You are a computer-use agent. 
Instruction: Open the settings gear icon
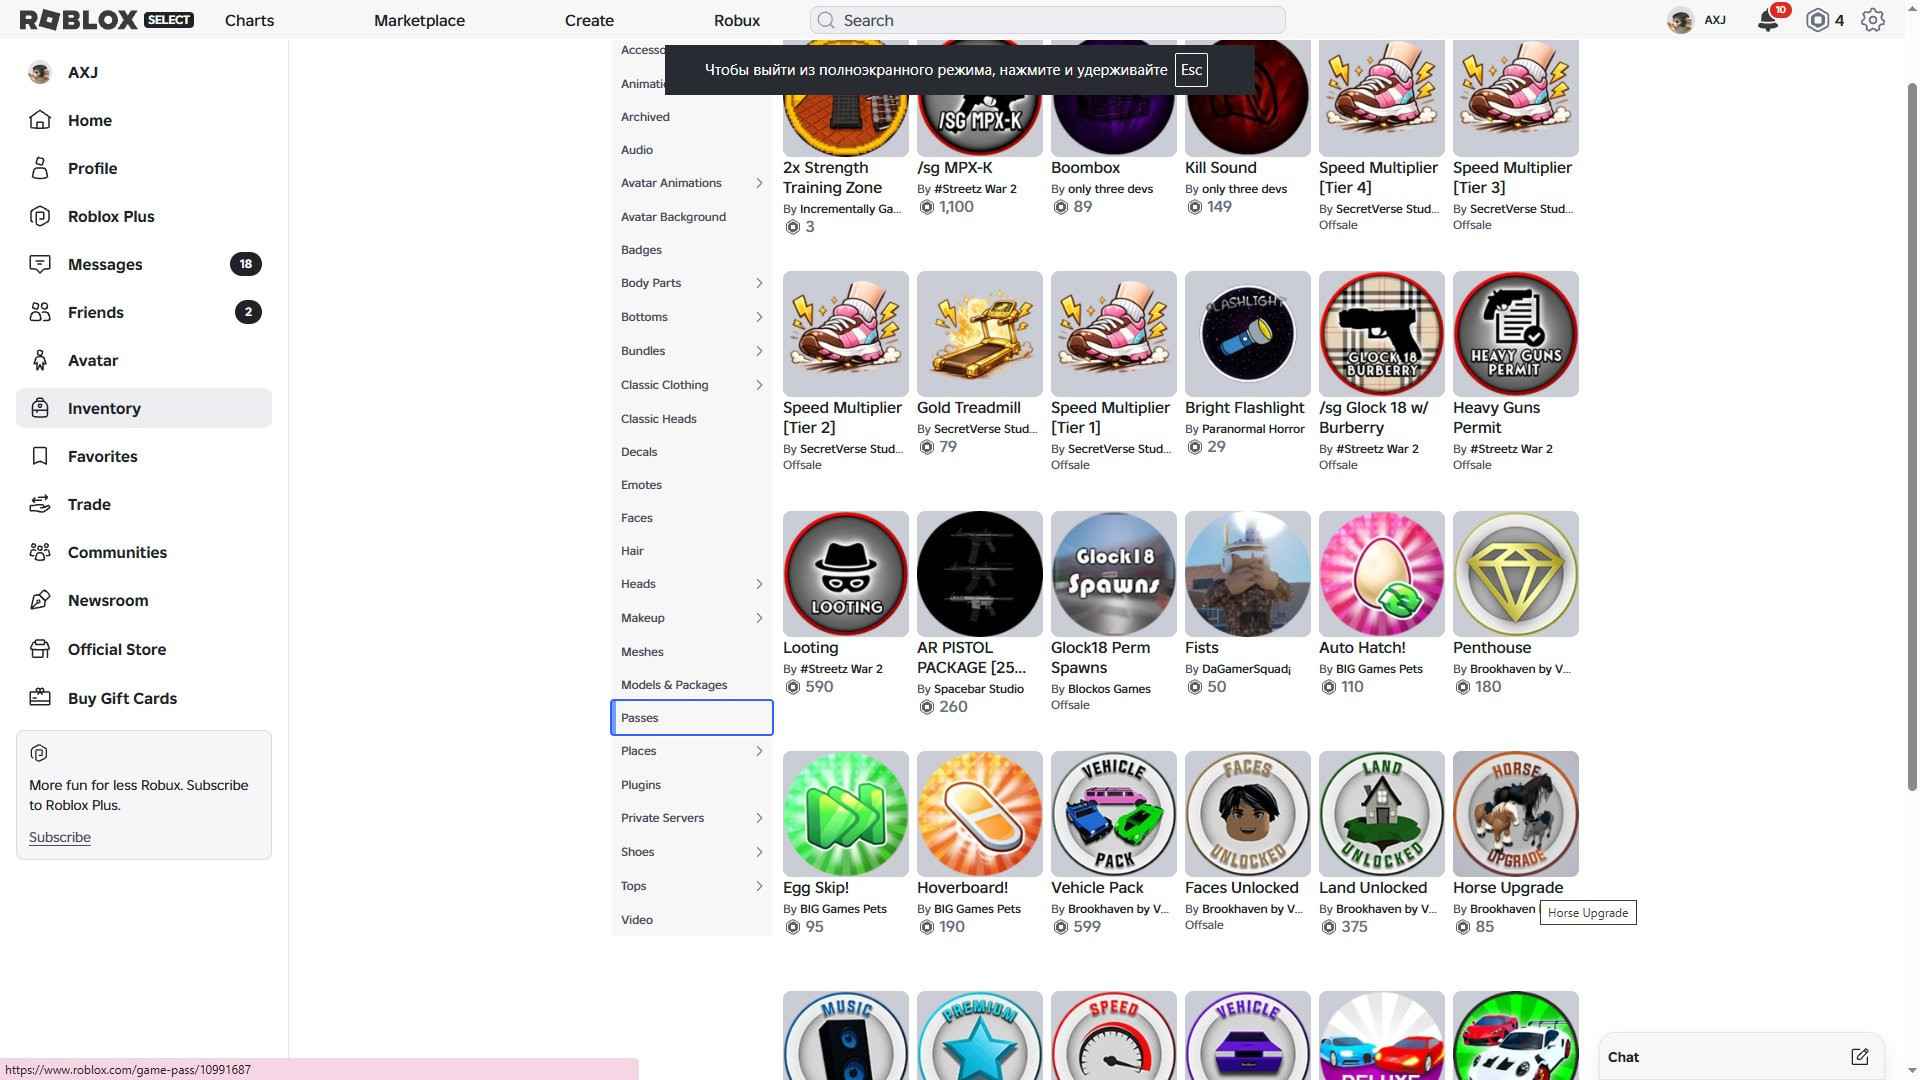(x=1873, y=20)
